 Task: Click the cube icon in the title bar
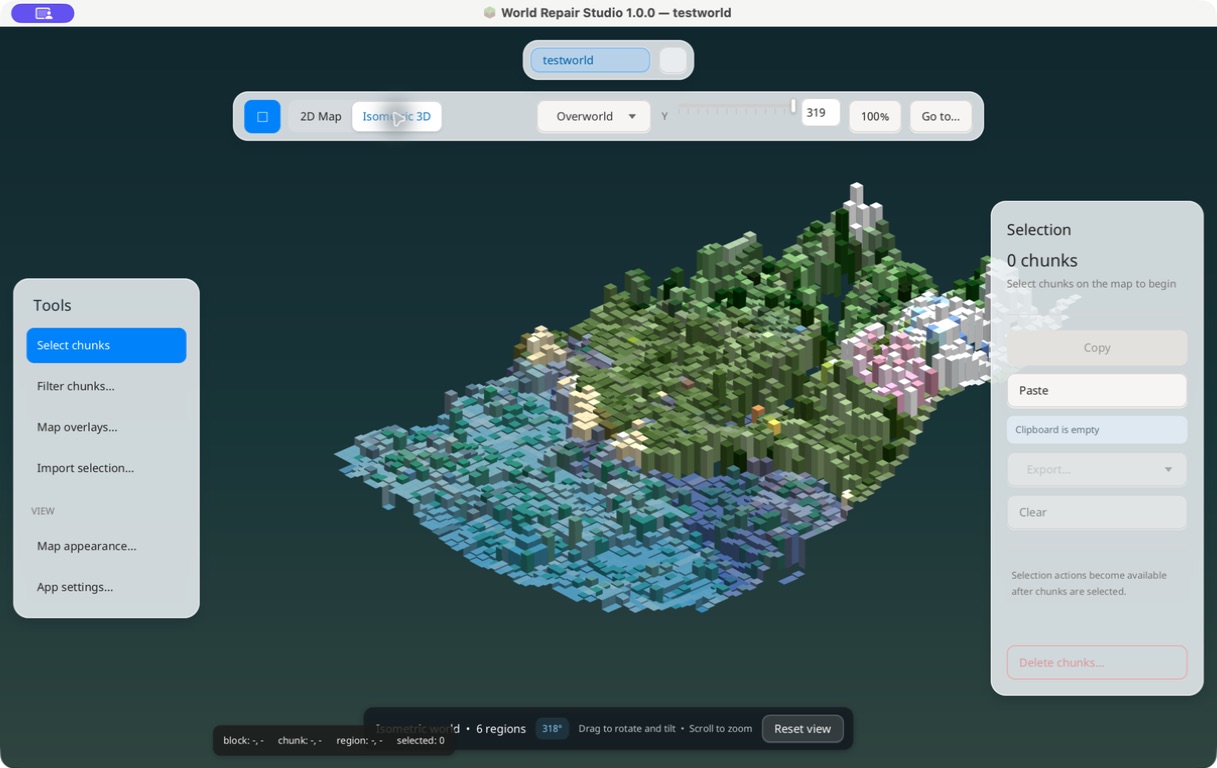(489, 13)
